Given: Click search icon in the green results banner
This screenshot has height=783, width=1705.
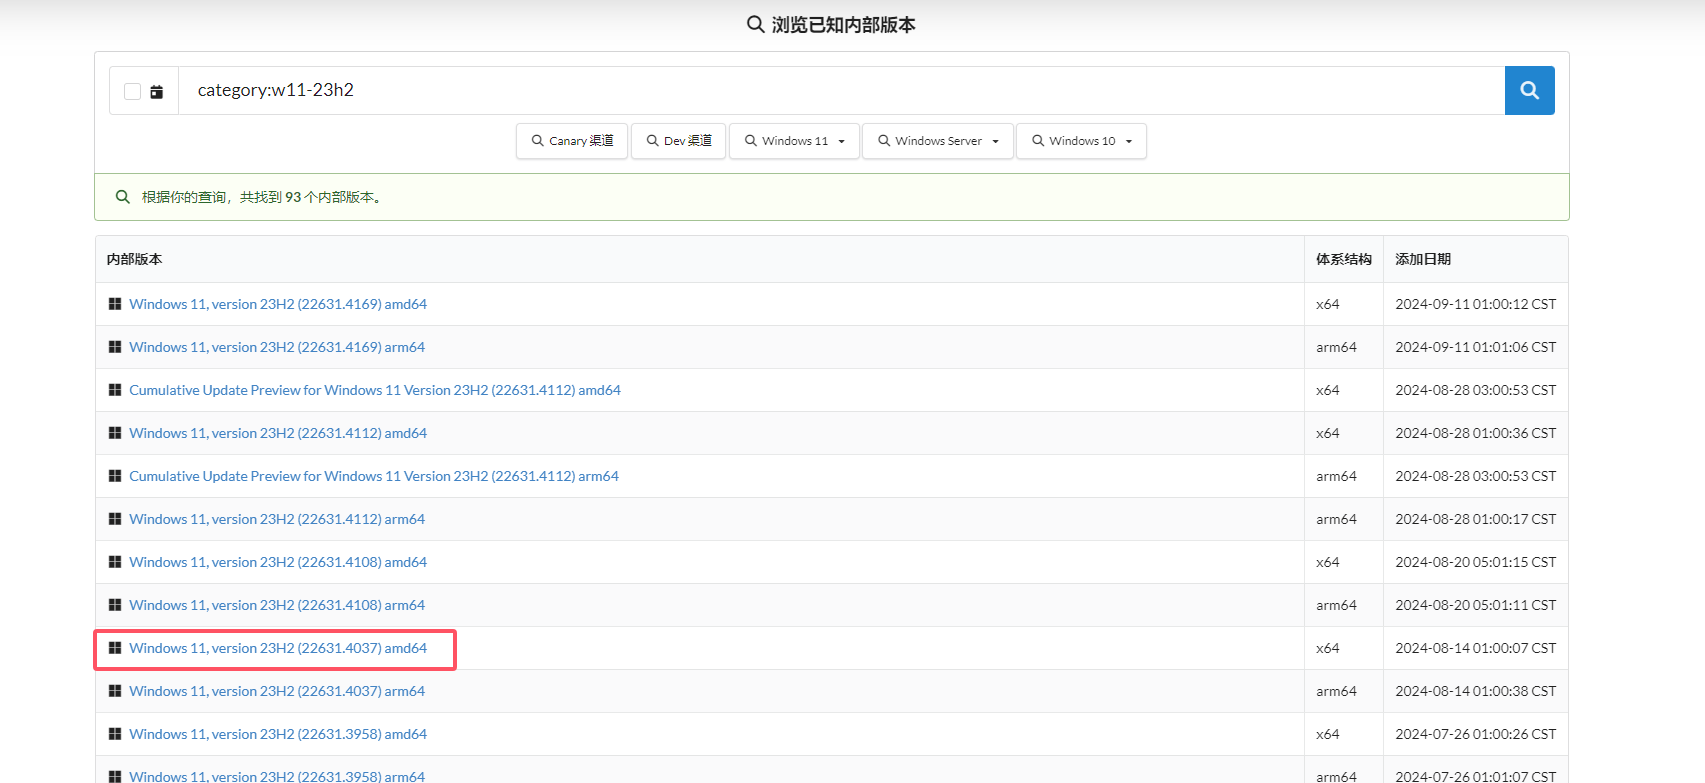Looking at the screenshot, I should 123,197.
